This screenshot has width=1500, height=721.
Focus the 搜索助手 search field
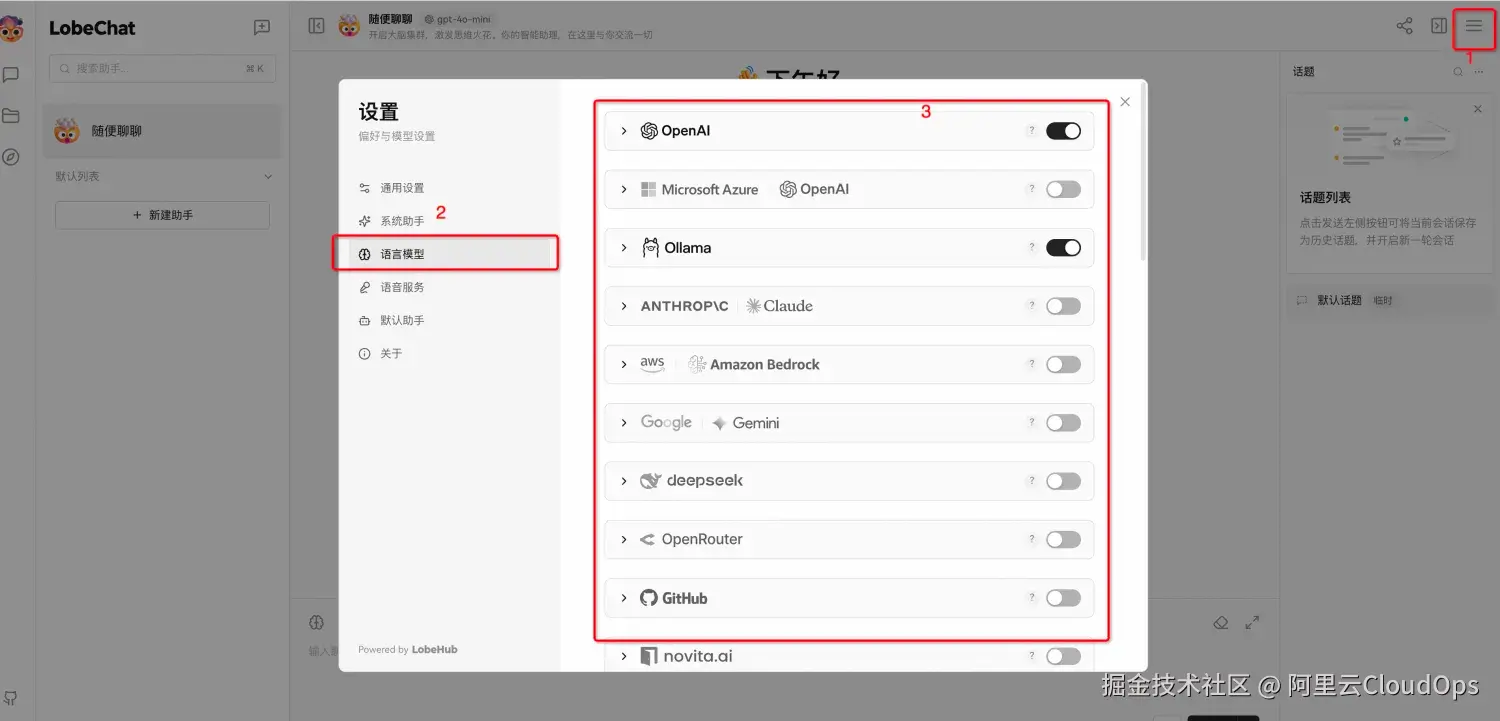[x=162, y=69]
